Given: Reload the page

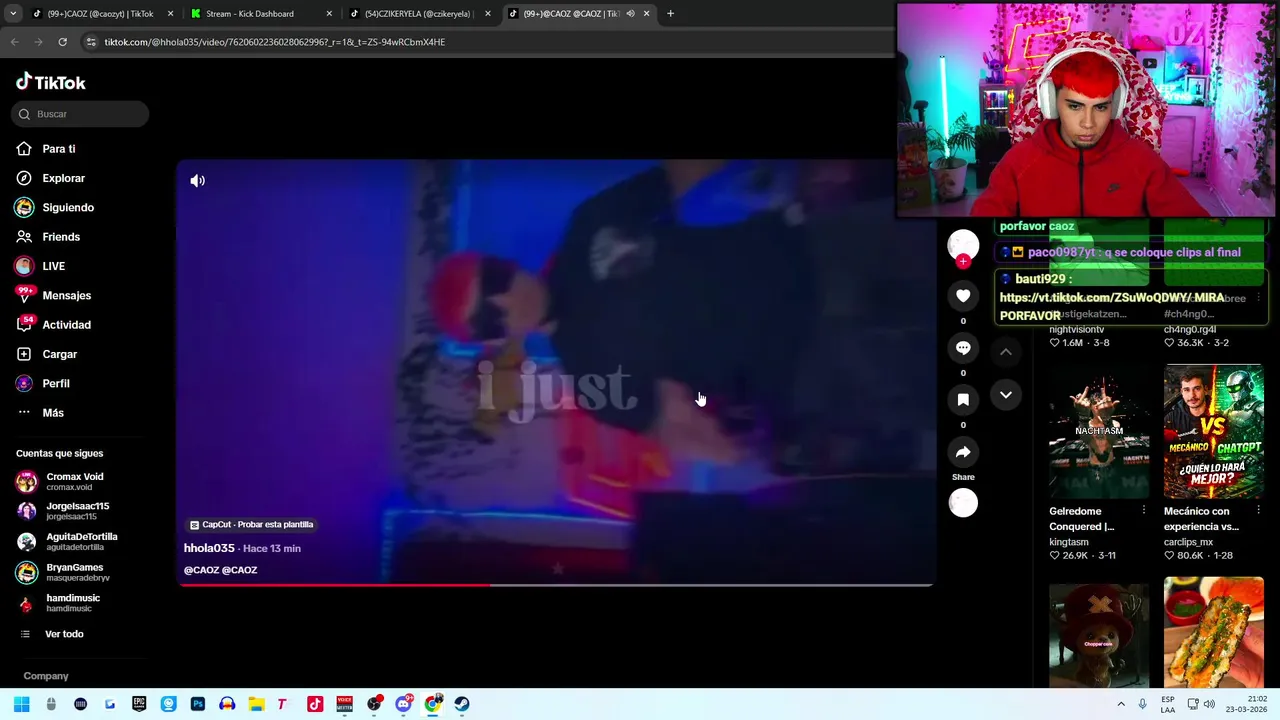Looking at the screenshot, I should (62, 42).
